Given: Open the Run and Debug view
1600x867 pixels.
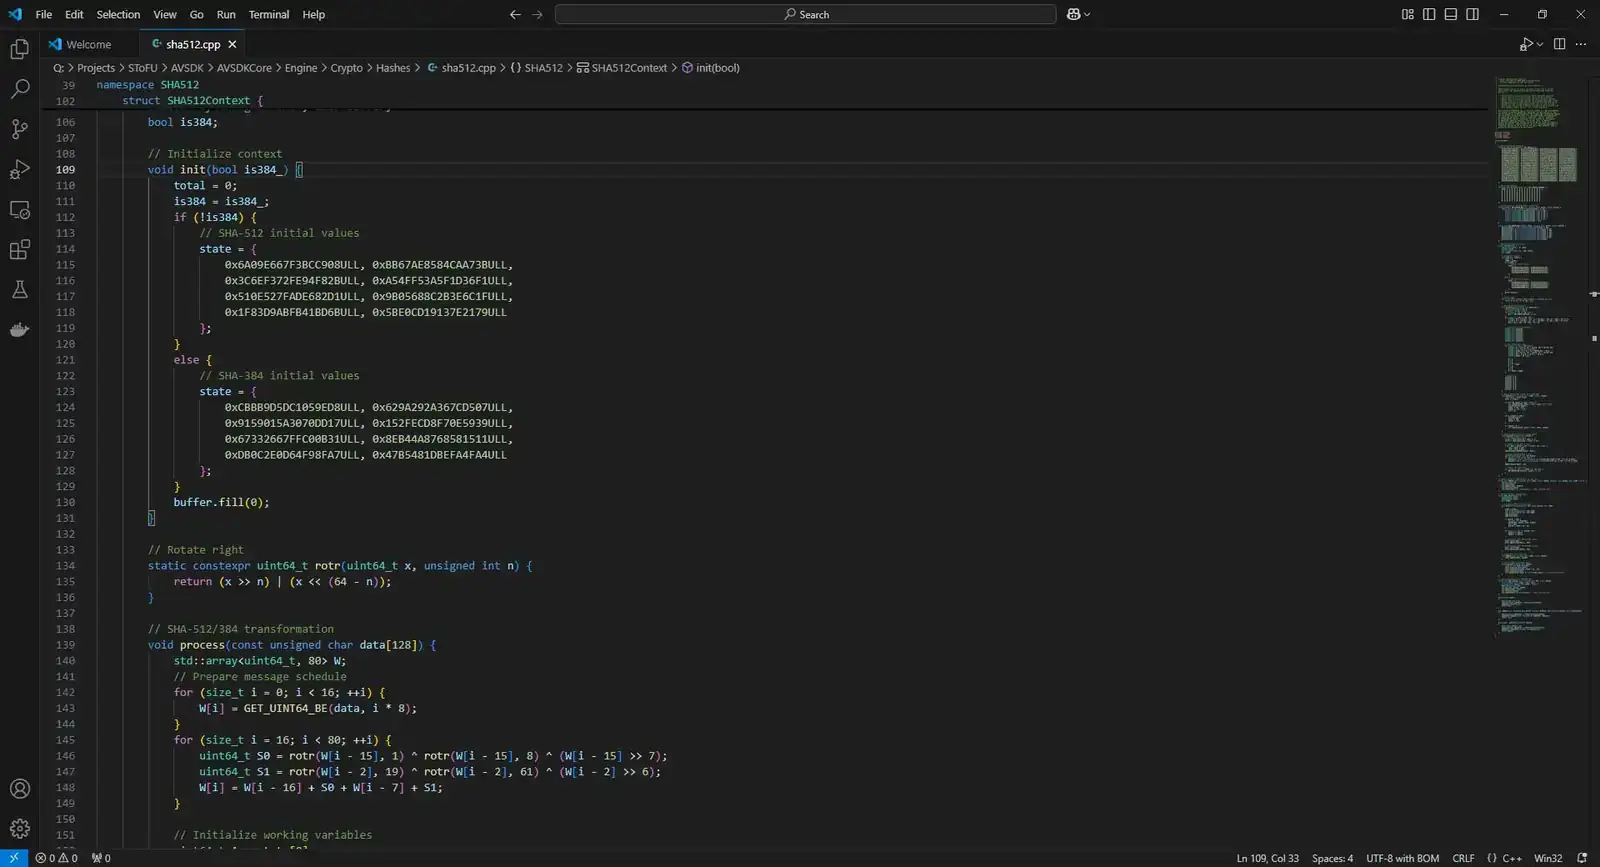Looking at the screenshot, I should 19,169.
